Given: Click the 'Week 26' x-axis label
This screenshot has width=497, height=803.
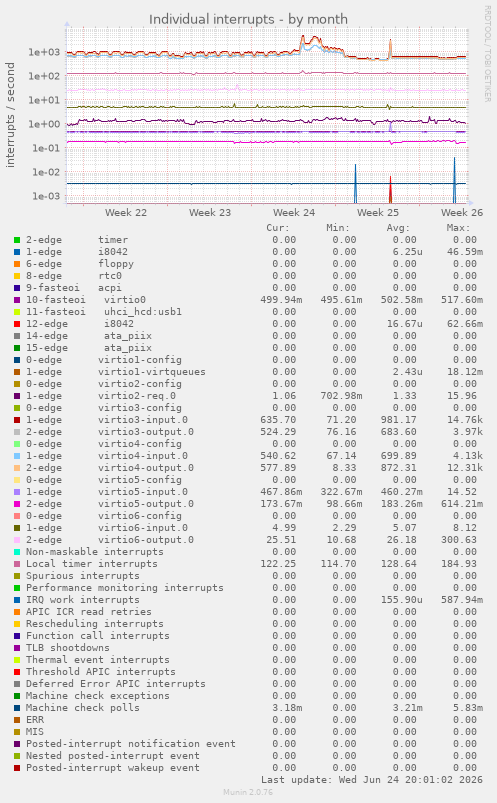Looking at the screenshot, I should (462, 213).
